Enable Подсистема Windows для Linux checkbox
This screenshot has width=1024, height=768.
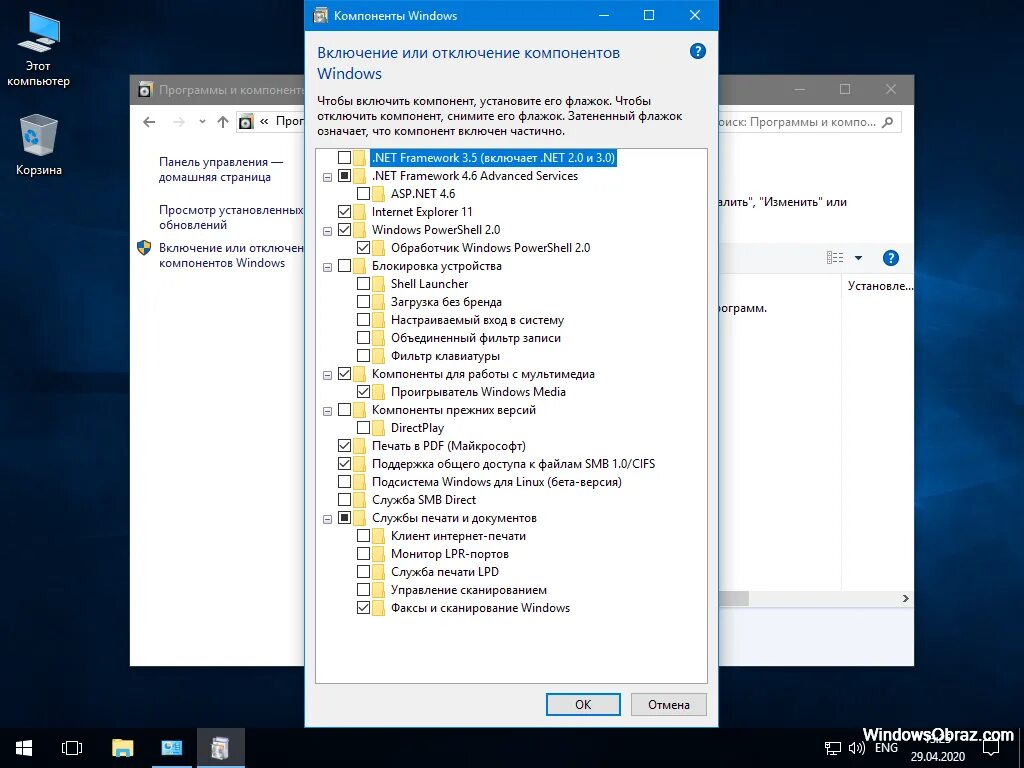344,482
